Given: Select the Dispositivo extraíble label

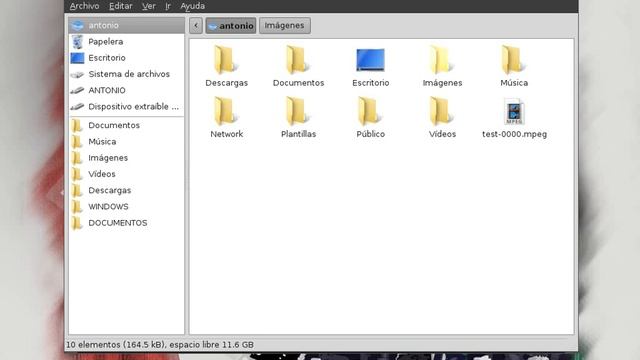Looking at the screenshot, I should pos(133,107).
